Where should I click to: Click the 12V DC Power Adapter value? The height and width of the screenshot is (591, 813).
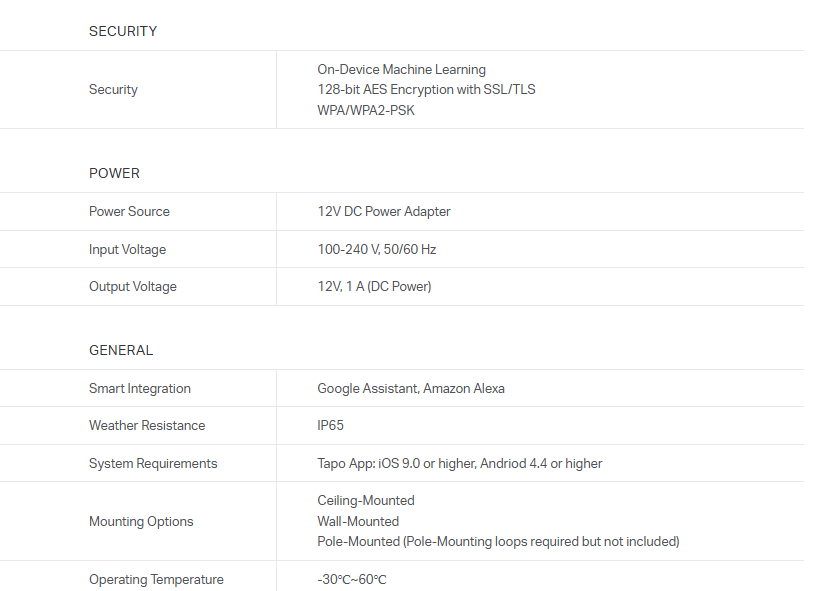384,212
